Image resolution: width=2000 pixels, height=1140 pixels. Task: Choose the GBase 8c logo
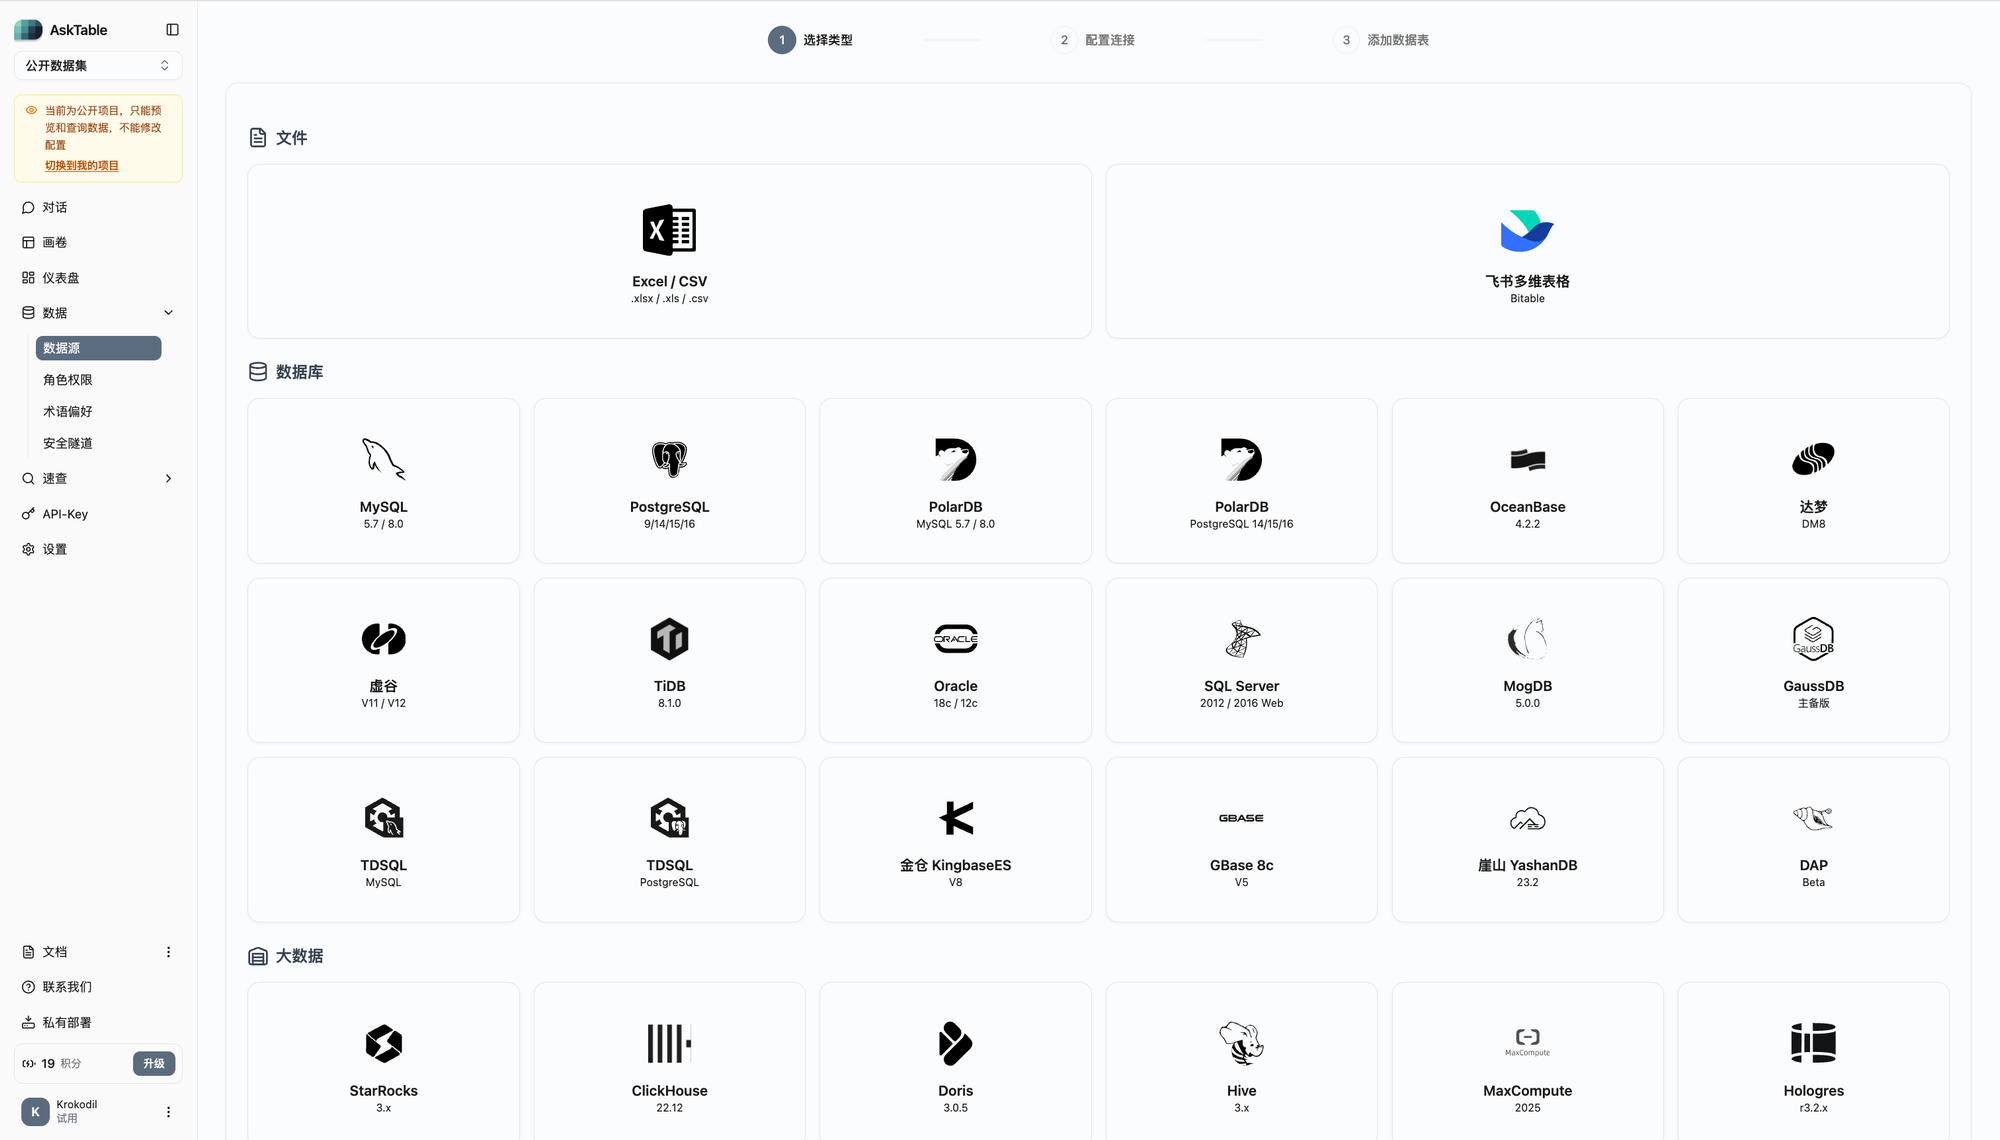(1241, 818)
